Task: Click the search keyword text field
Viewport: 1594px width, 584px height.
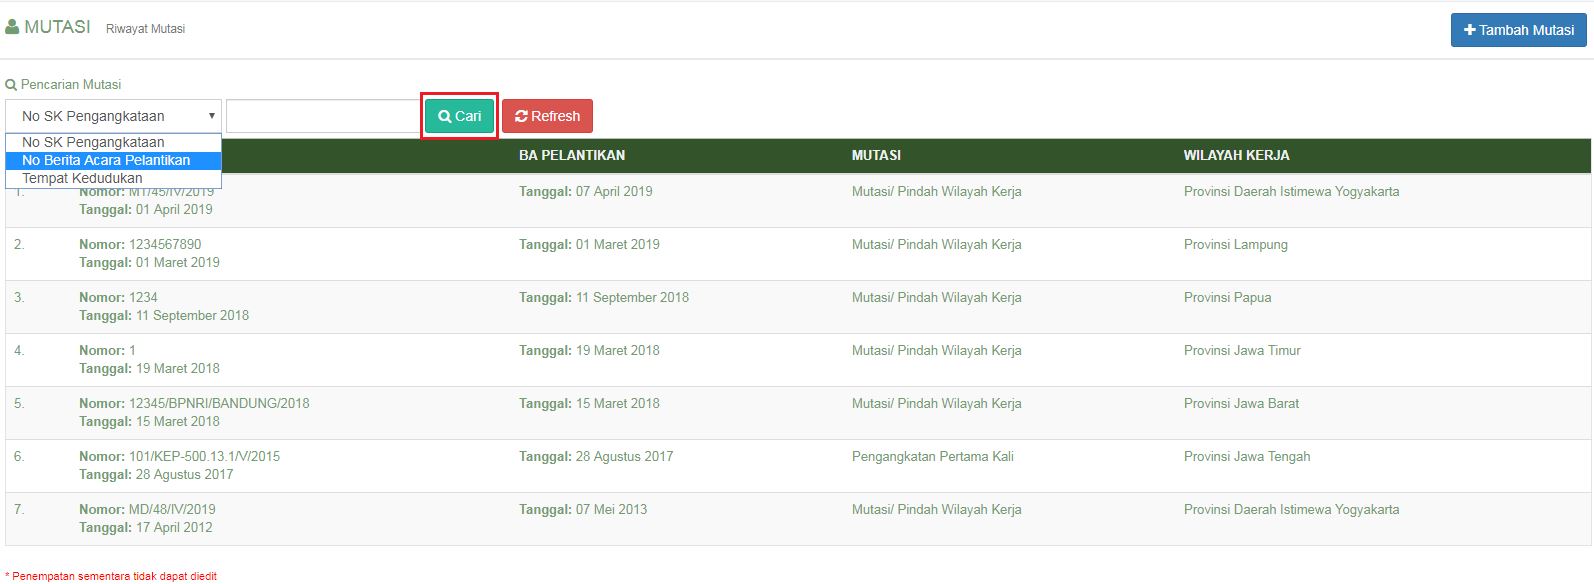Action: [x=322, y=116]
